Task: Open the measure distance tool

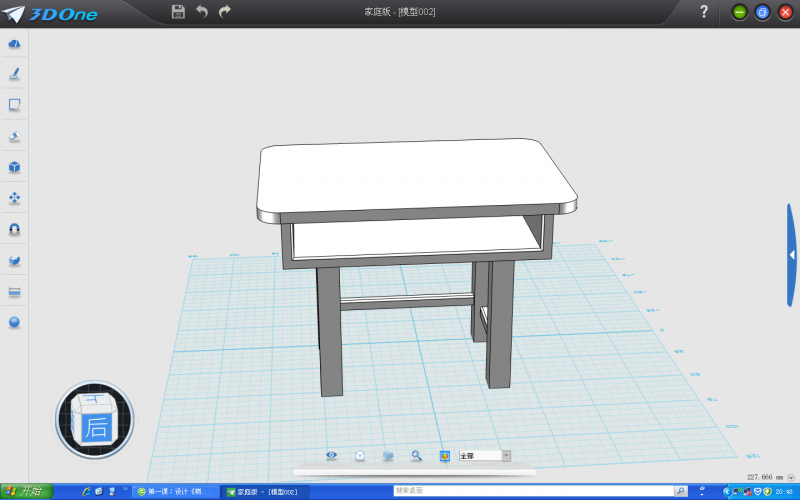Action: pos(14,292)
